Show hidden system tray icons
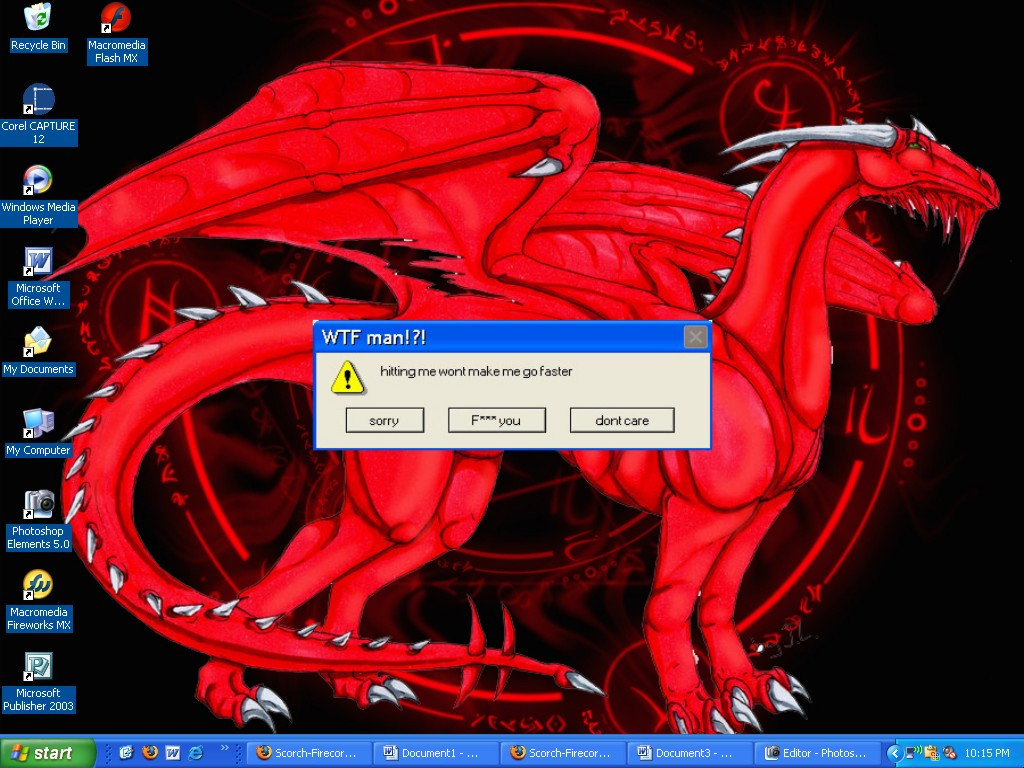 (894, 753)
